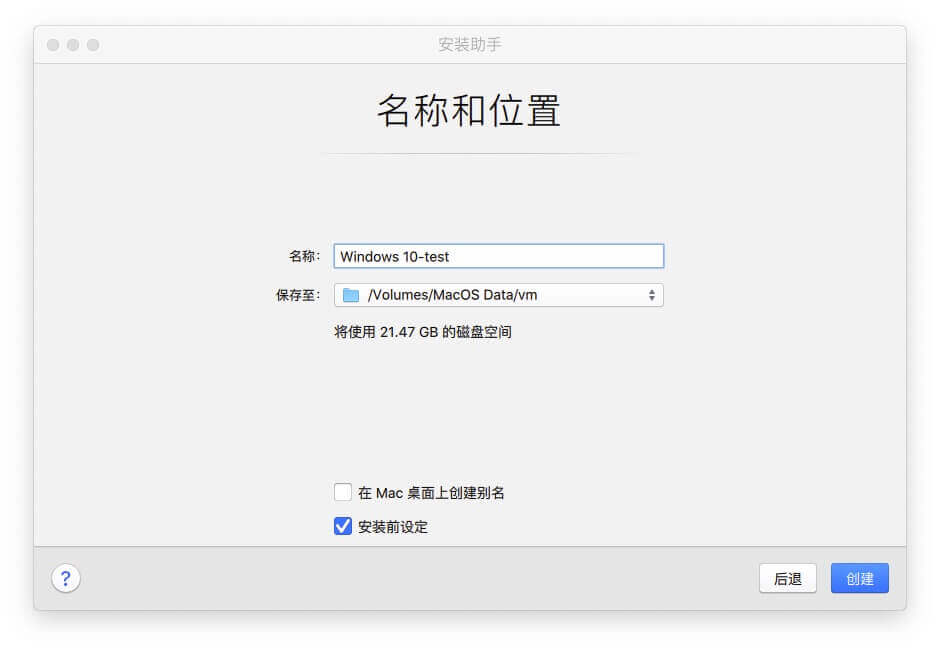Click the 名称 text field
The height and width of the screenshot is (652, 940).
click(499, 256)
